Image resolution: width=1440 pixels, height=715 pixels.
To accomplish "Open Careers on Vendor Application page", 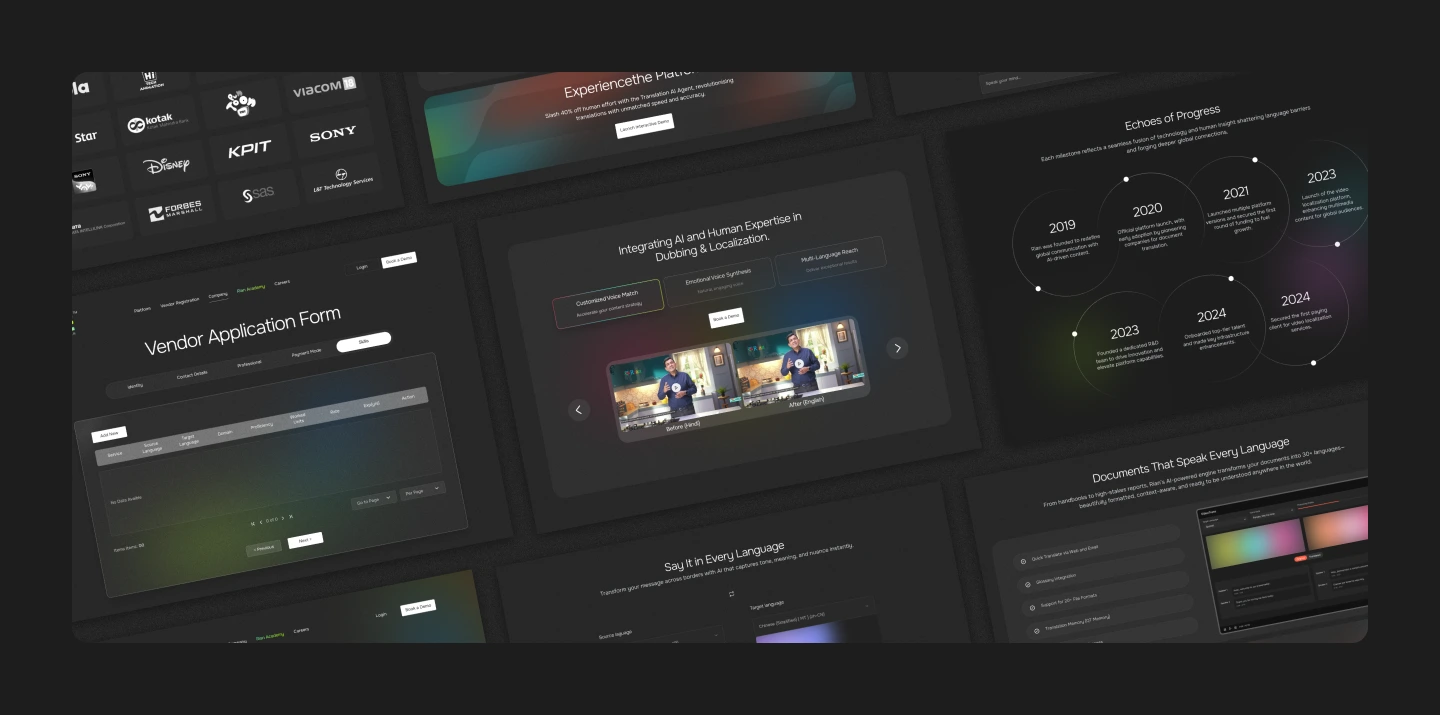I will (x=282, y=283).
